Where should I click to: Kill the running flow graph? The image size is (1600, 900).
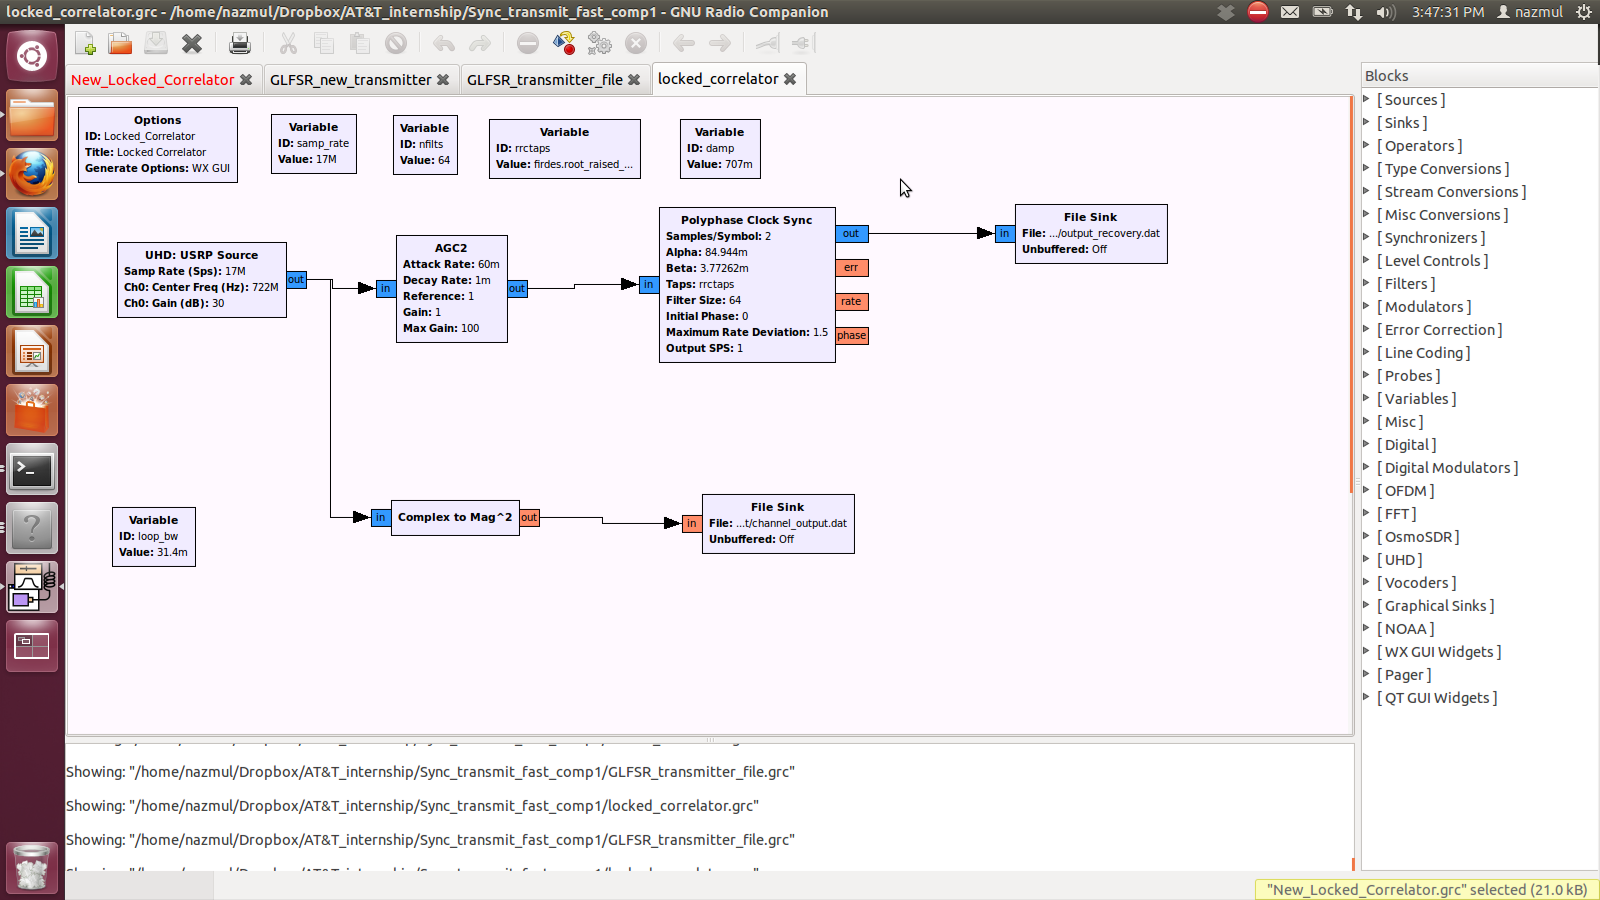pos(636,43)
